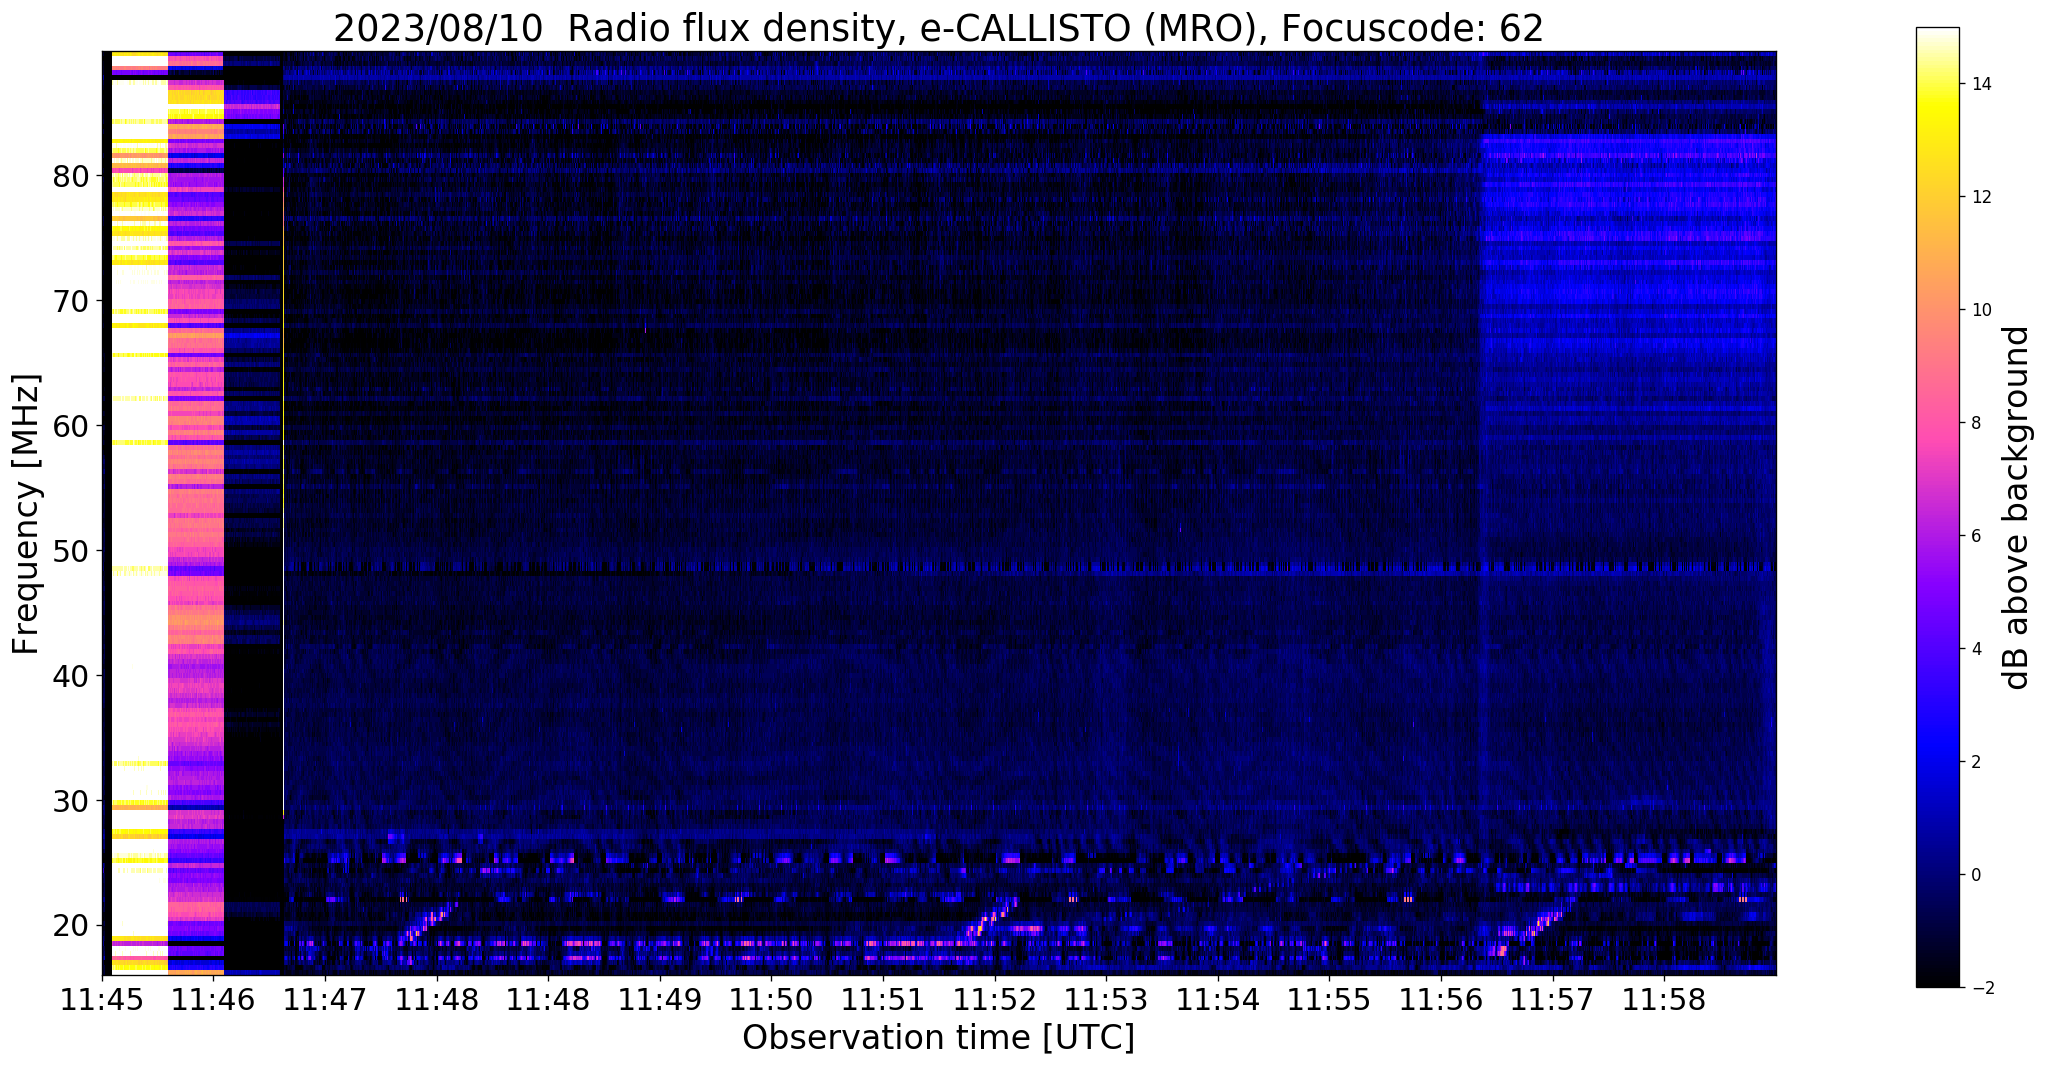Click the colorbar tick label 14
This screenshot has width=2047, height=1067.
(x=1978, y=84)
